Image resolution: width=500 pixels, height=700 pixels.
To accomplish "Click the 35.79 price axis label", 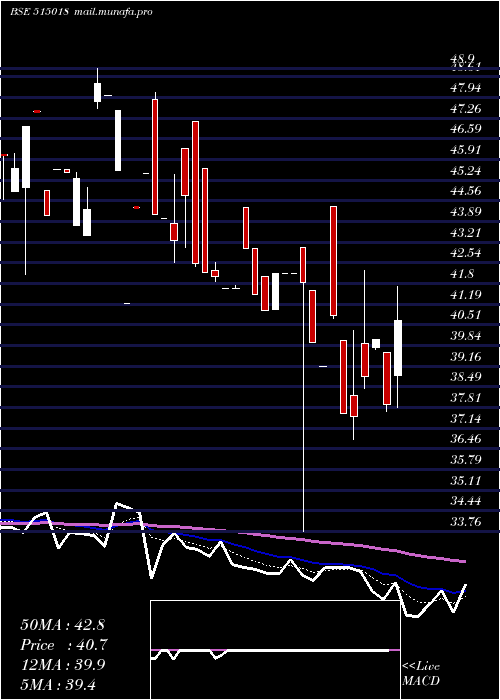I will tap(466, 460).
